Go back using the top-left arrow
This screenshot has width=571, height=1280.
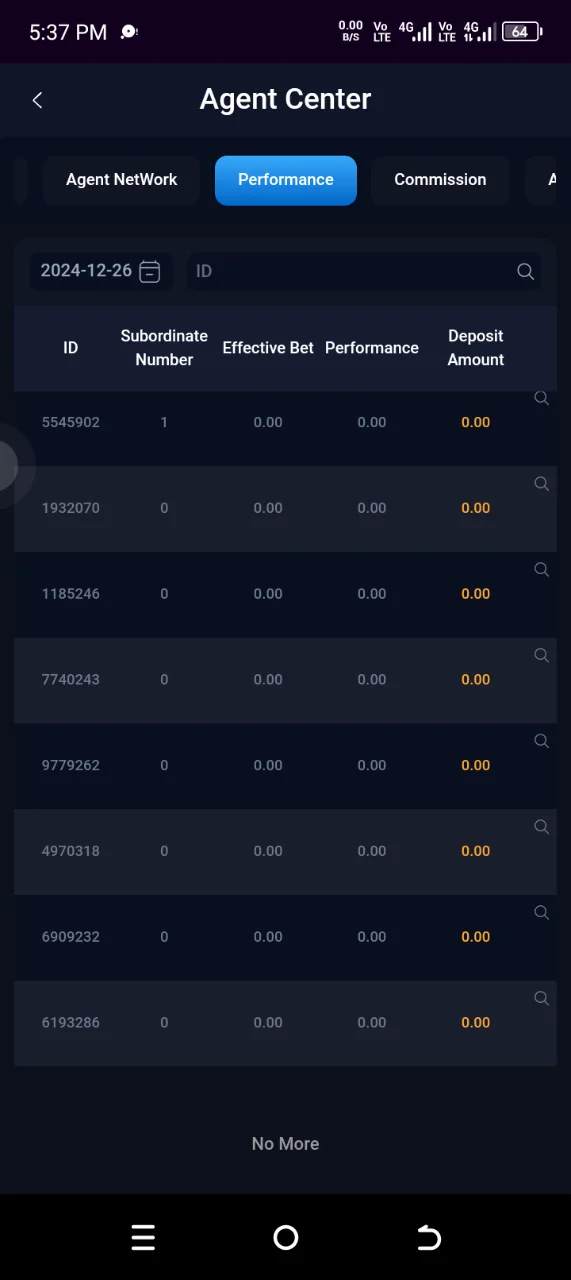click(x=37, y=100)
